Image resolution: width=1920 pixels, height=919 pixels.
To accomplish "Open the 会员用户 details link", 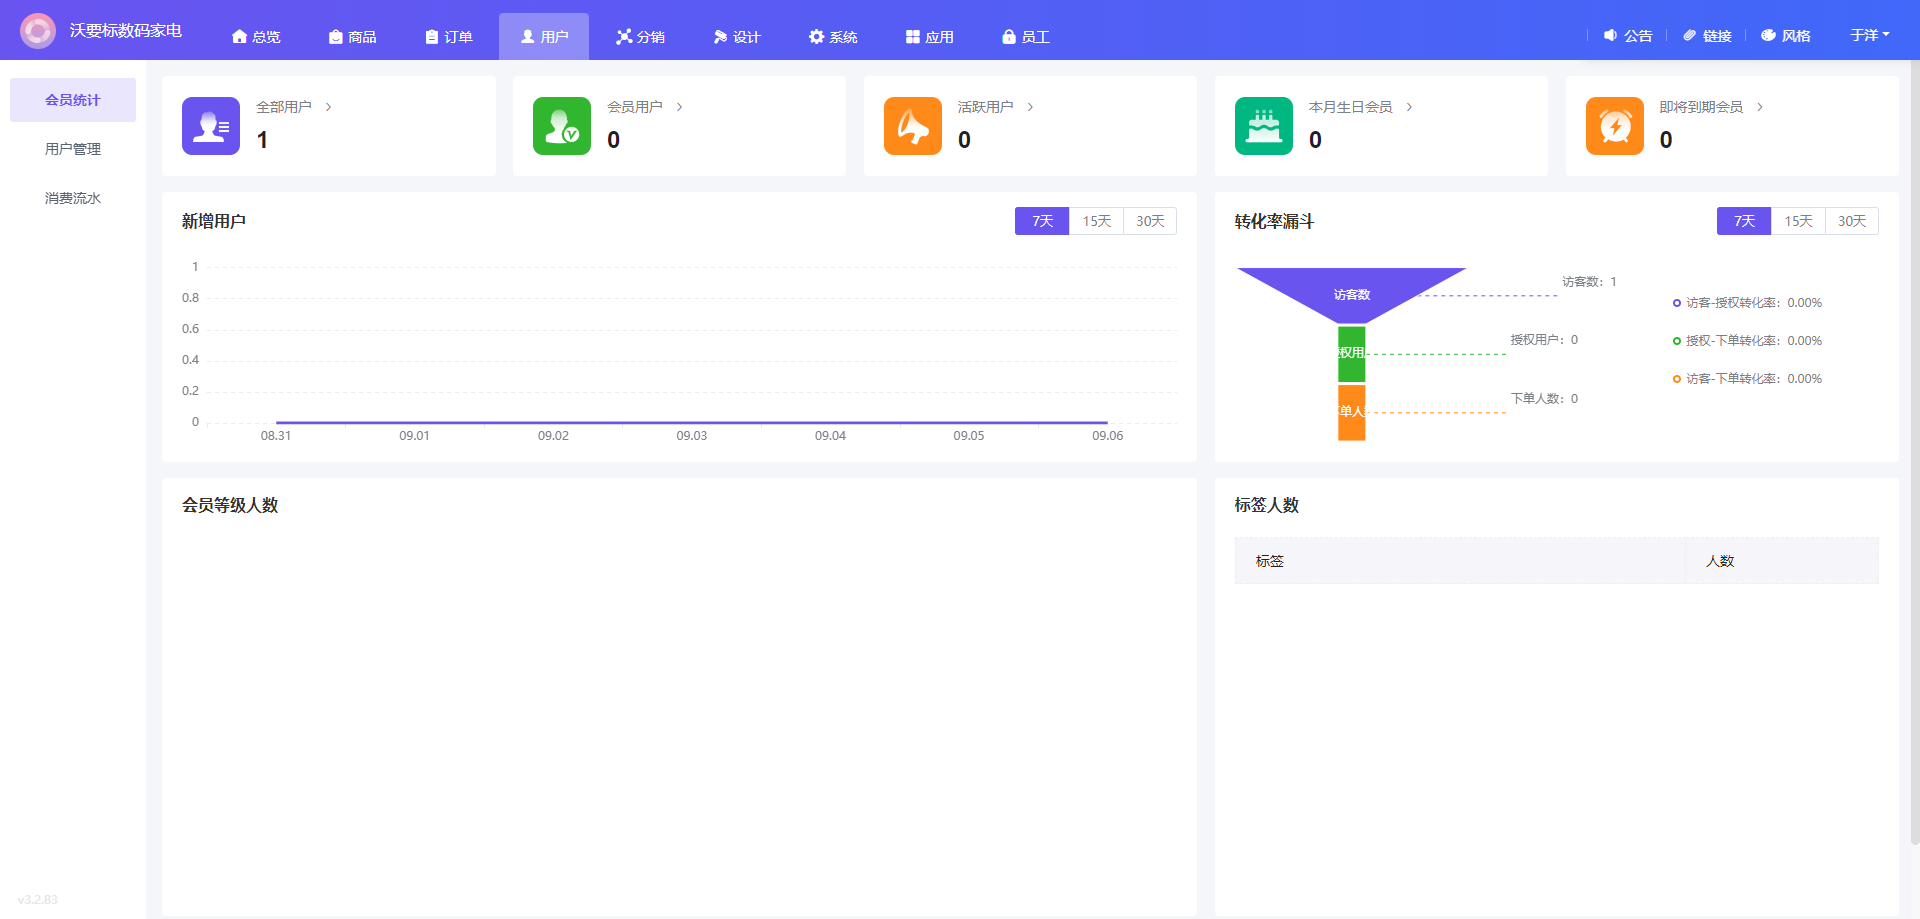I will click(645, 107).
